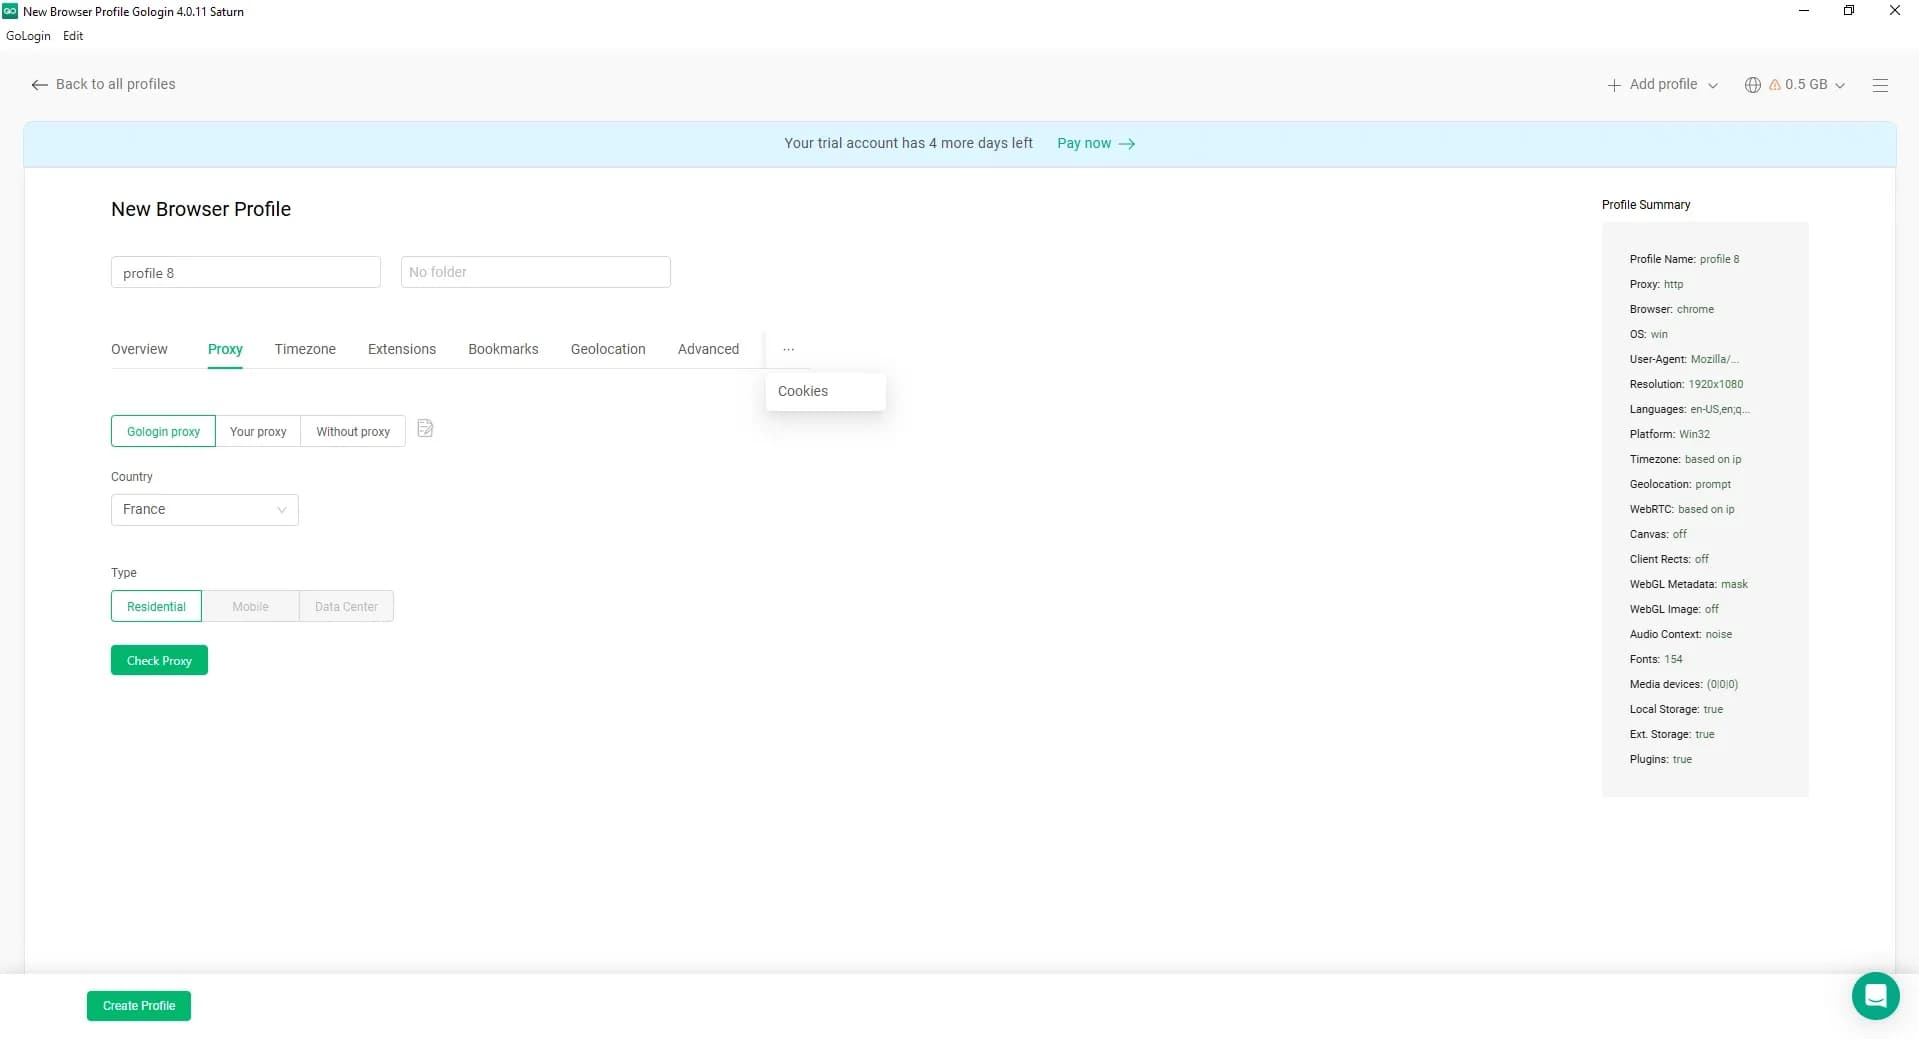This screenshot has width=1919, height=1039.
Task: Click the 'Pay now' link
Action: [1083, 143]
